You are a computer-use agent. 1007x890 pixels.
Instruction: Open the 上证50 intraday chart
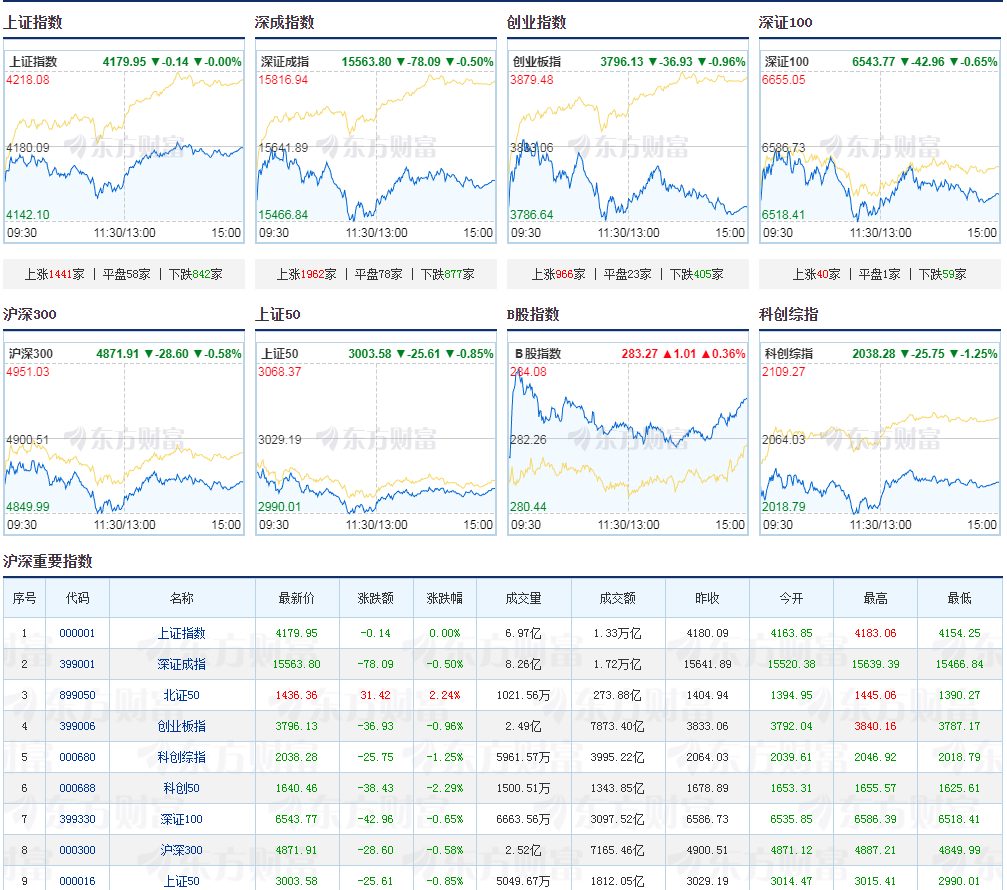click(x=376, y=439)
